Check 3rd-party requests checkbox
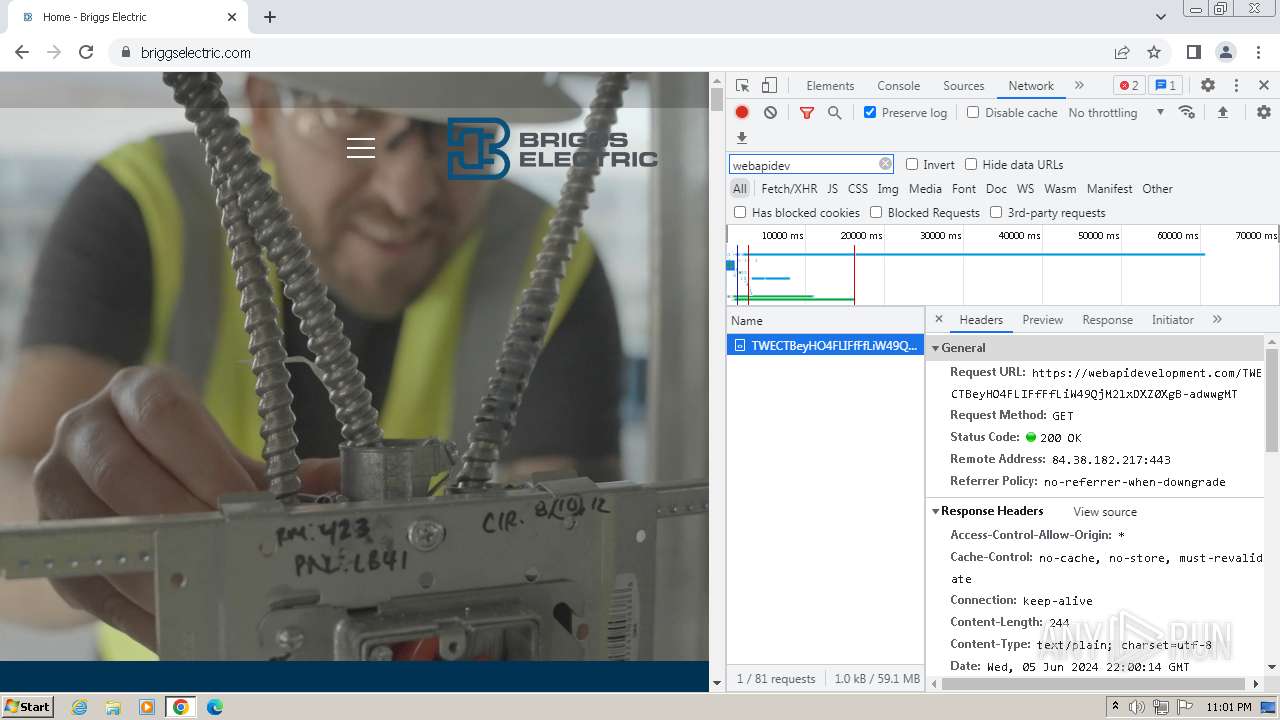 [996, 212]
